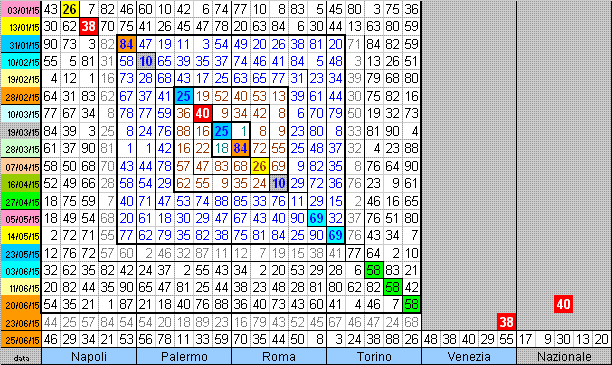Select the Napoli column header

(x=89, y=356)
